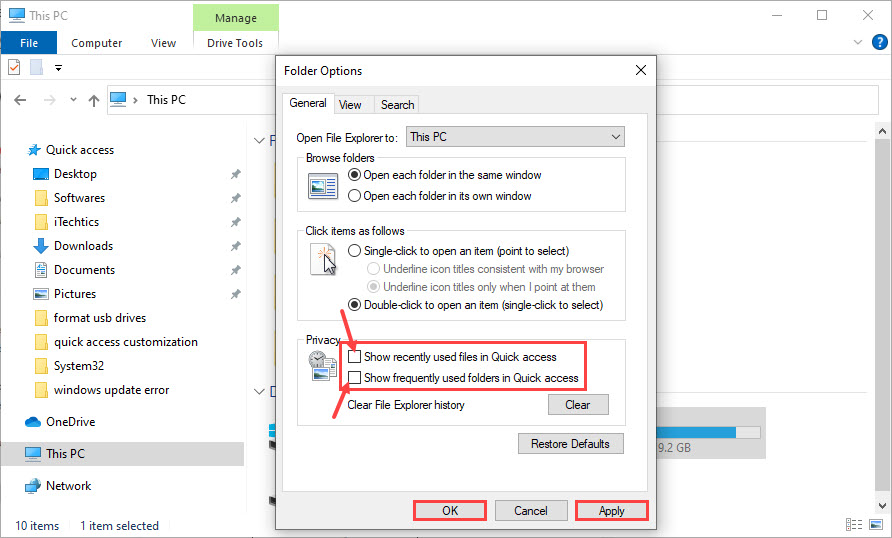
Task: Click the Cancel button
Action: (x=531, y=511)
